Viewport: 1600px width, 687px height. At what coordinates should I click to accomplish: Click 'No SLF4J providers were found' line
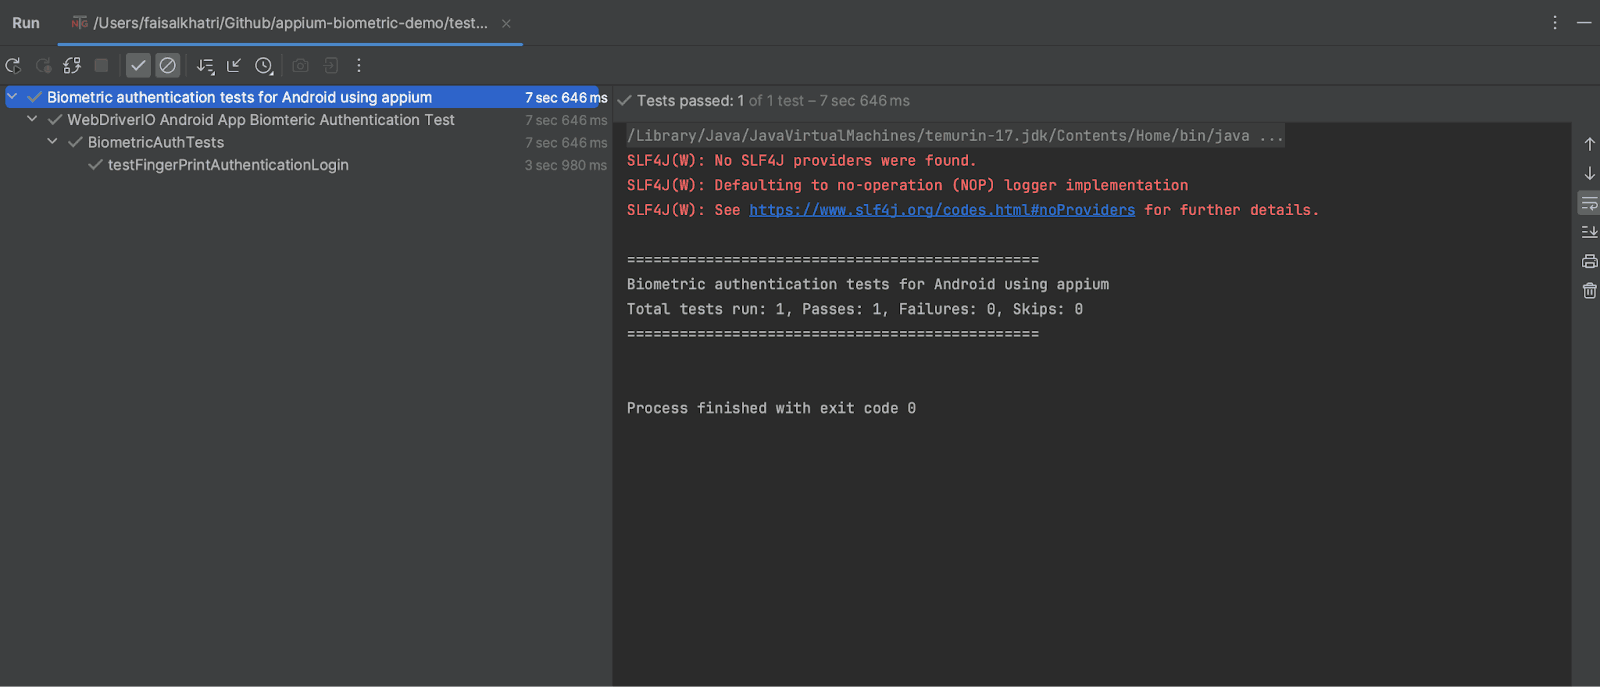pyautogui.click(x=801, y=160)
